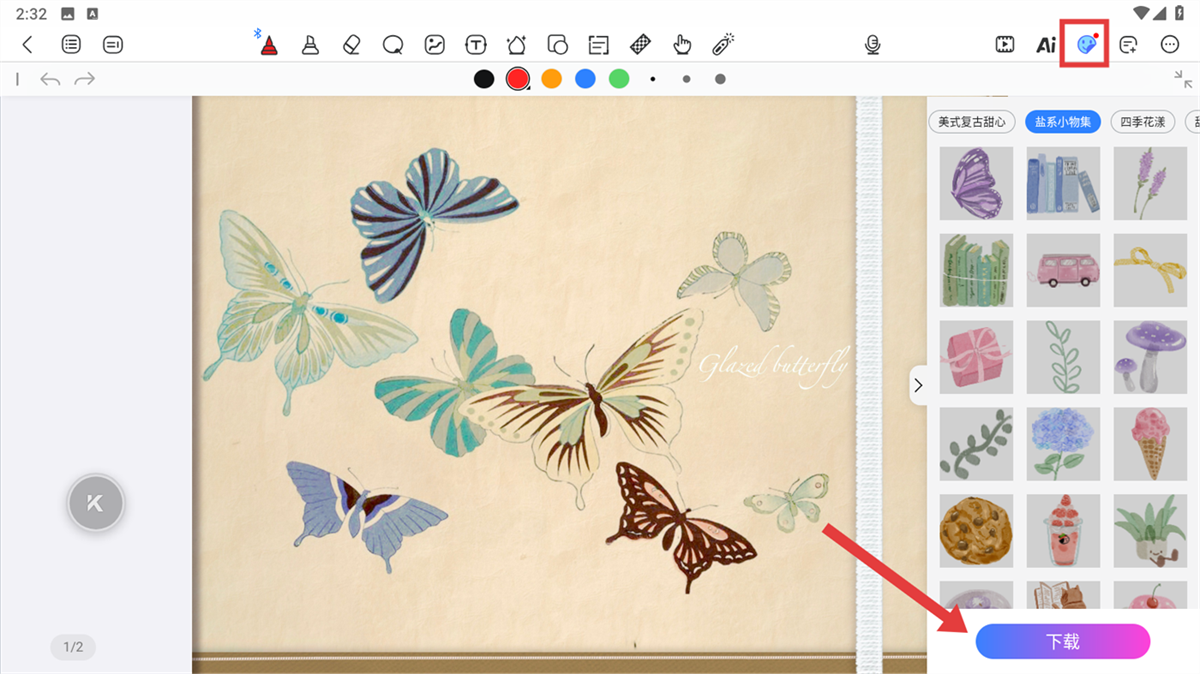Select the lasso selection tool
This screenshot has width=1200, height=674.
coord(392,44)
